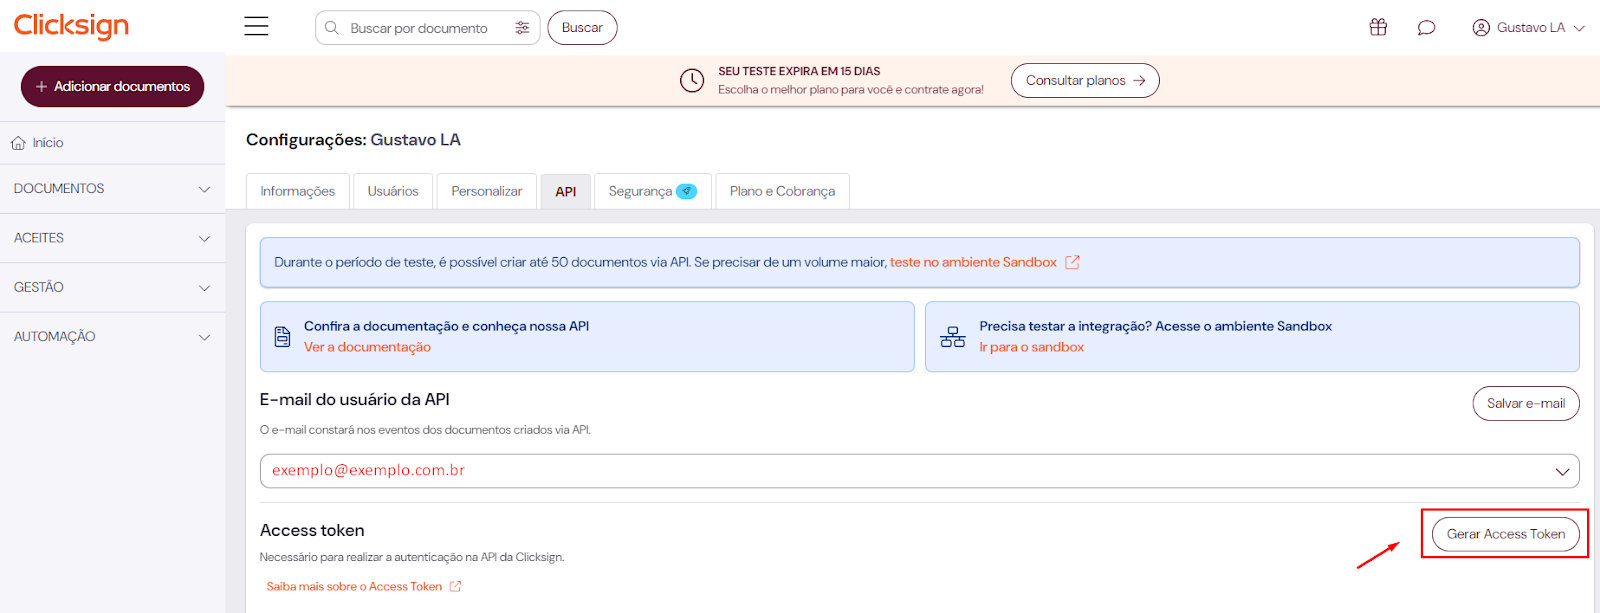Click the user profile avatar icon
1600x613 pixels.
point(1481,28)
